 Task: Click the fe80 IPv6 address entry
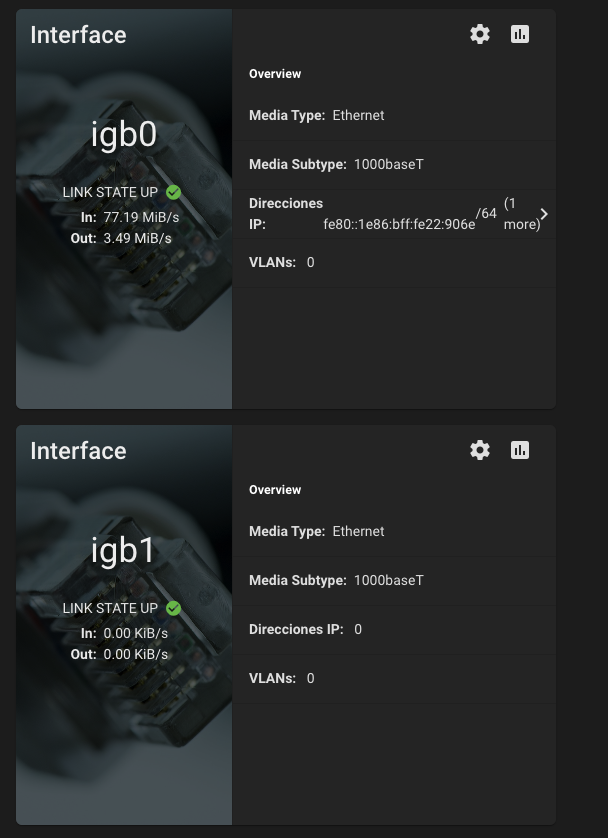[399, 225]
